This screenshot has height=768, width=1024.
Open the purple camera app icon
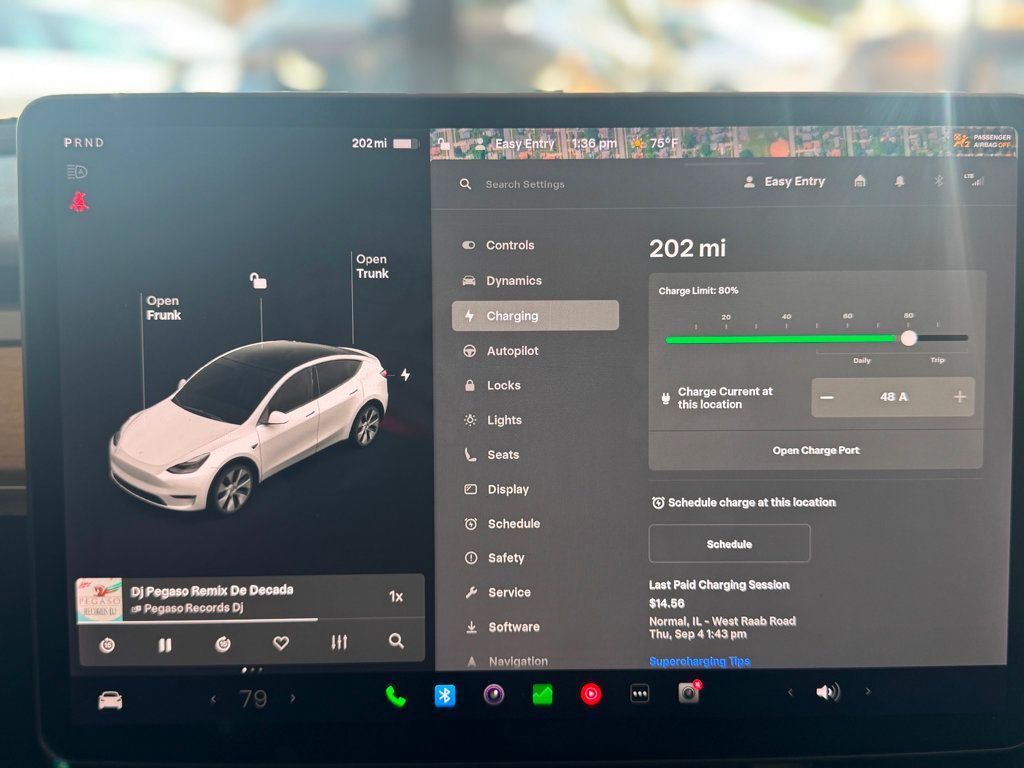(x=494, y=694)
